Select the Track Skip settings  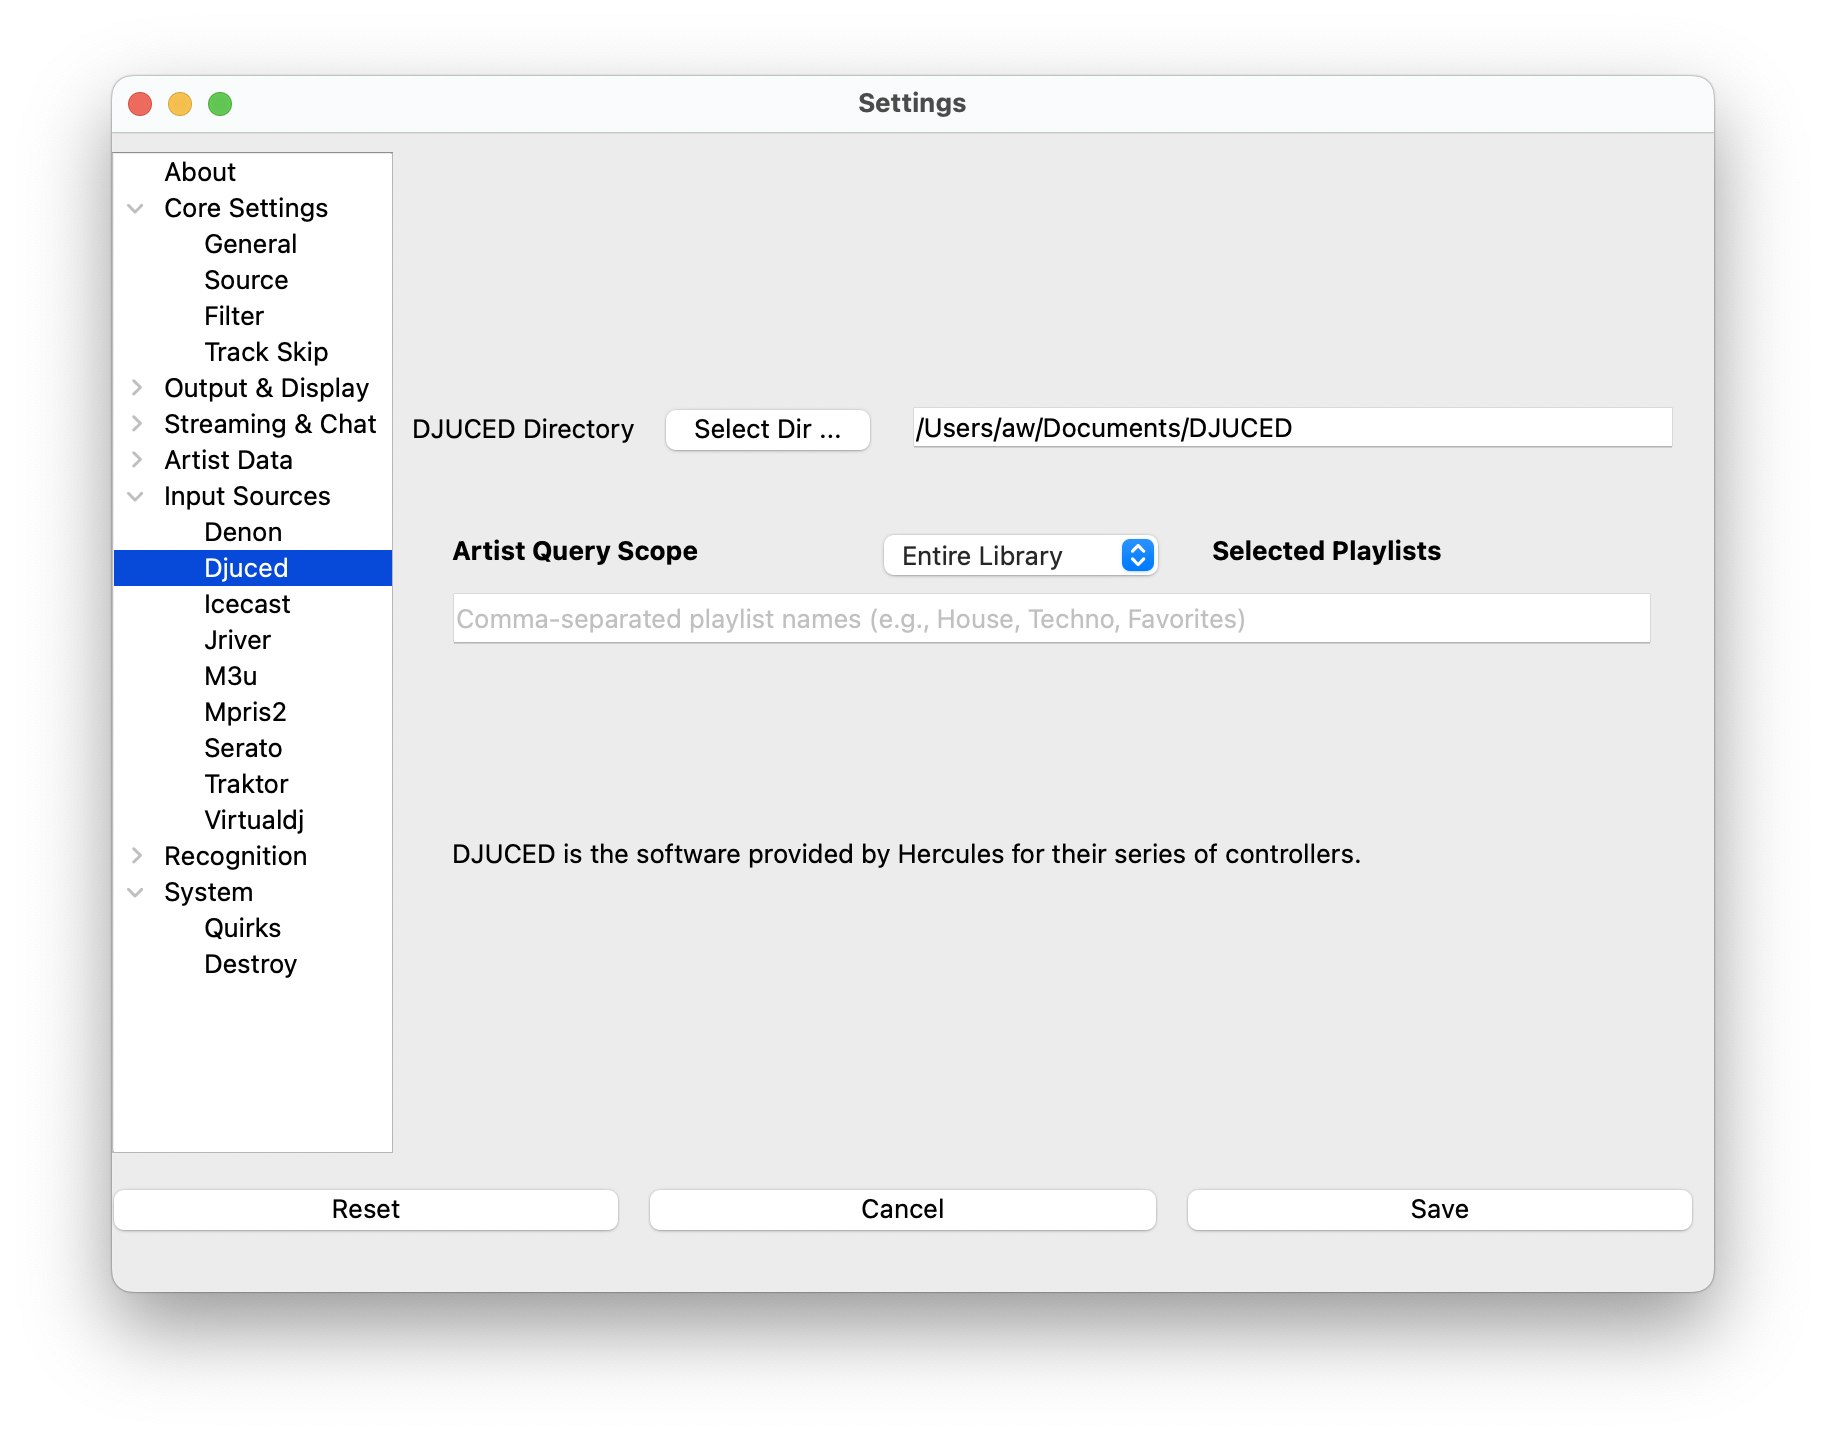tap(266, 351)
